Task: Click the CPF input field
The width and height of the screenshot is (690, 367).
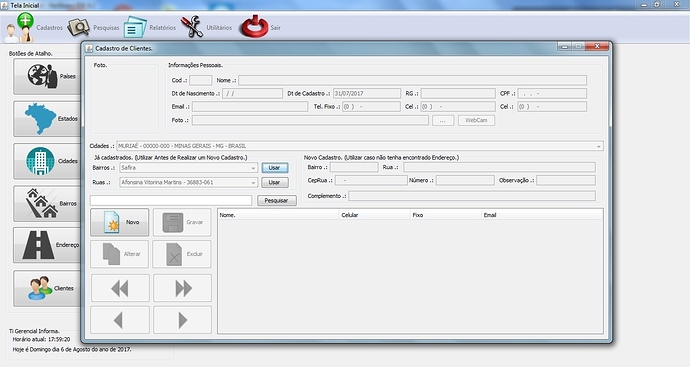Action: click(x=552, y=93)
